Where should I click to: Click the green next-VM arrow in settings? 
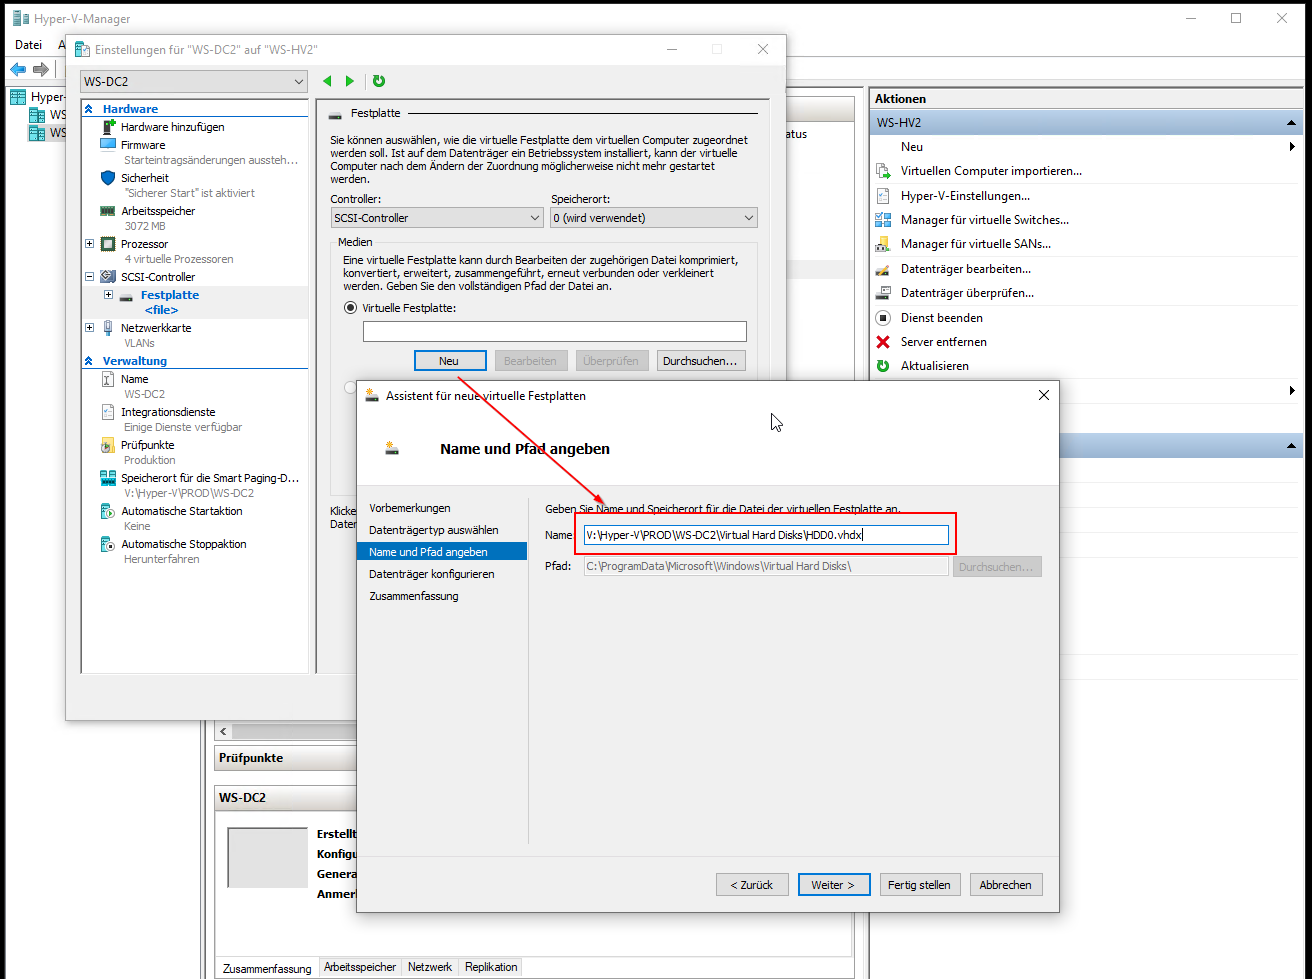tap(350, 81)
